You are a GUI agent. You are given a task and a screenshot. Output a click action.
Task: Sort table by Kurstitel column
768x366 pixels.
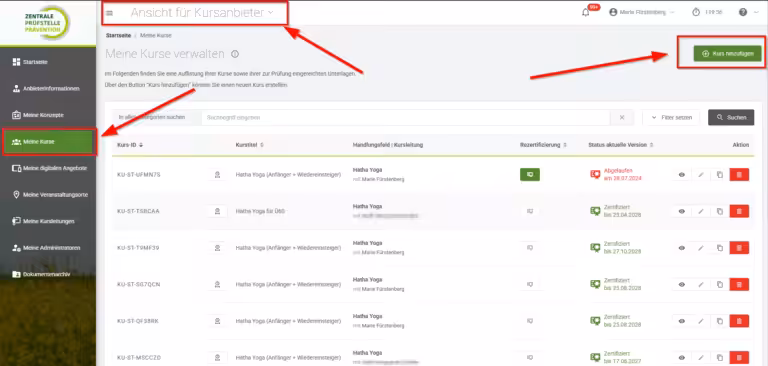[x=249, y=145]
